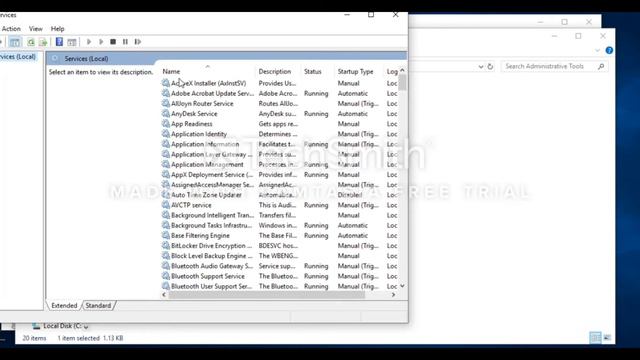The image size is (640, 360).
Task: Click the gear icon beside Base Filtering Engine
Action: click(166, 236)
